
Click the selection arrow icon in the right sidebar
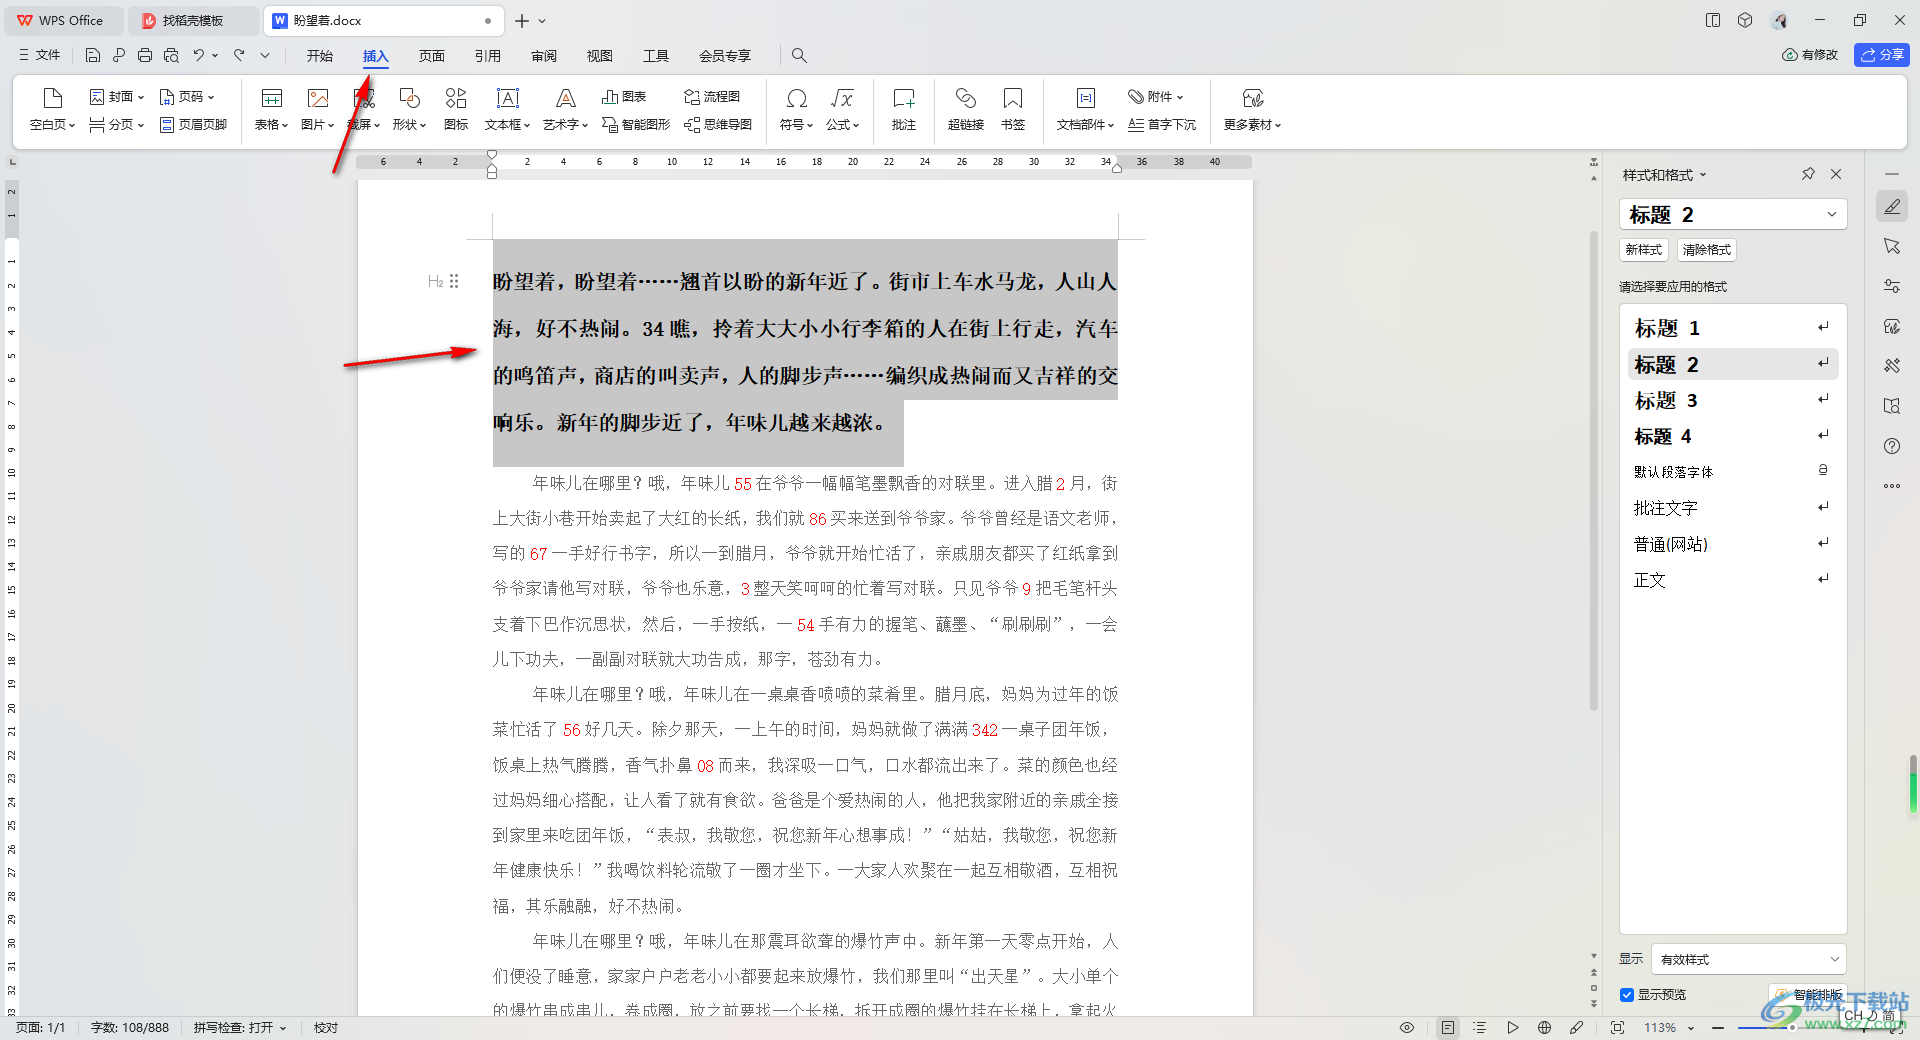tap(1892, 246)
